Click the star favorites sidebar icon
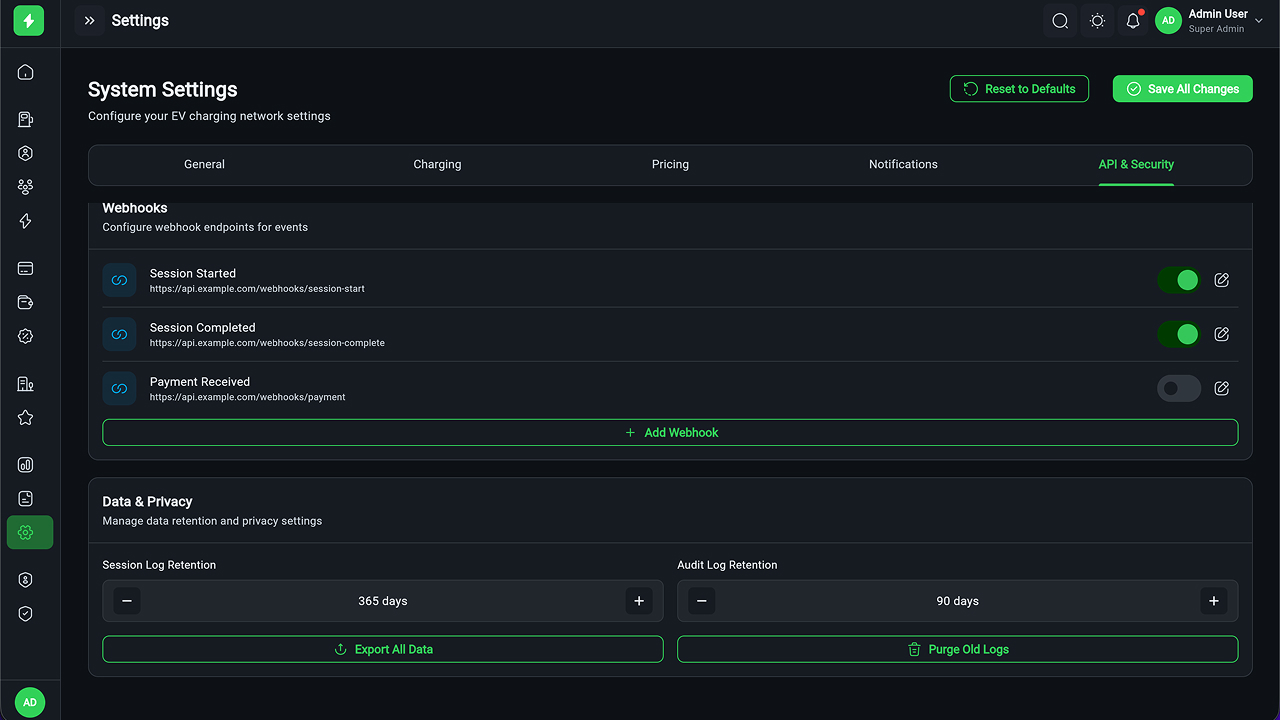Image resolution: width=1280 pixels, height=720 pixels. coord(26,418)
